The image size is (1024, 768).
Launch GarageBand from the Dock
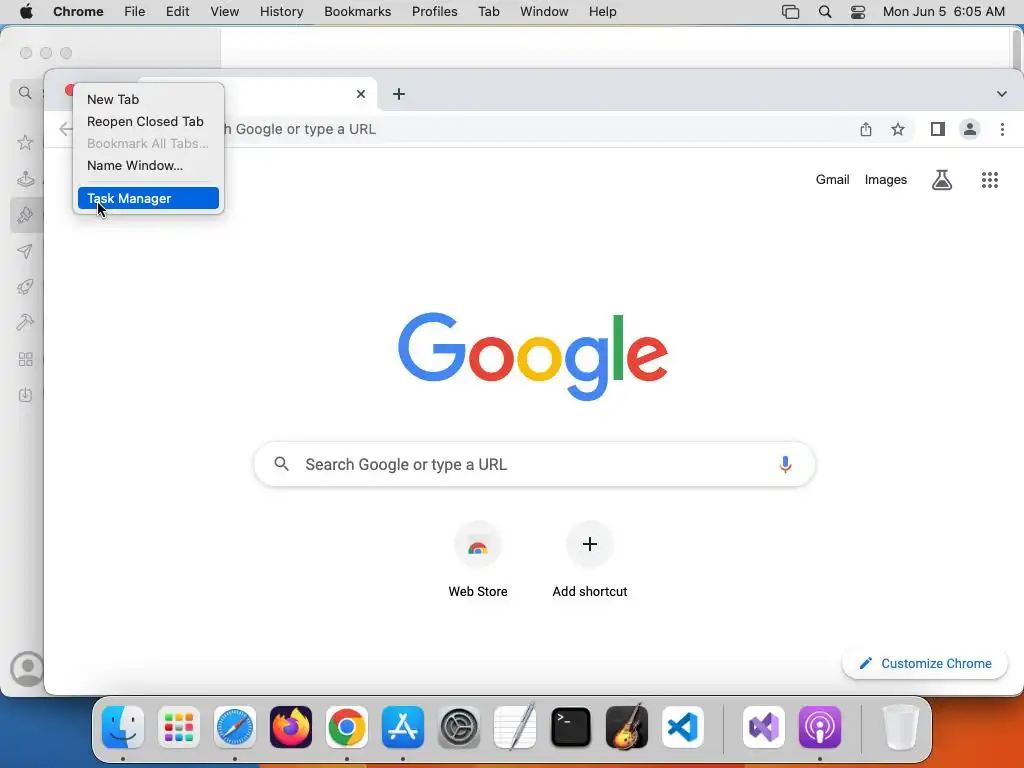(626, 727)
